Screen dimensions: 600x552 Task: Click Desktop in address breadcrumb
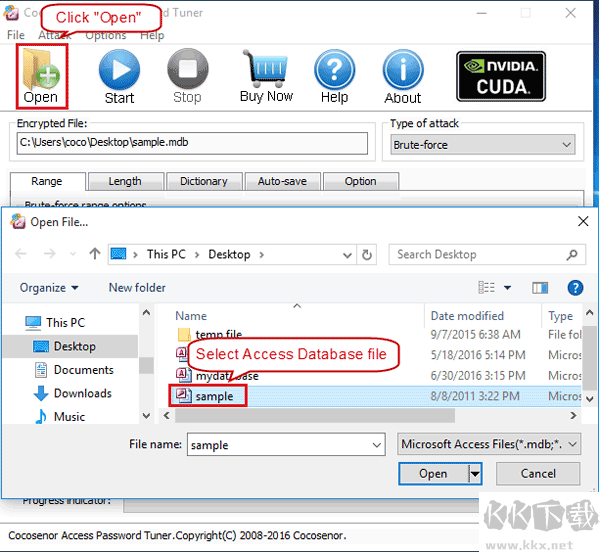pyautogui.click(x=229, y=254)
